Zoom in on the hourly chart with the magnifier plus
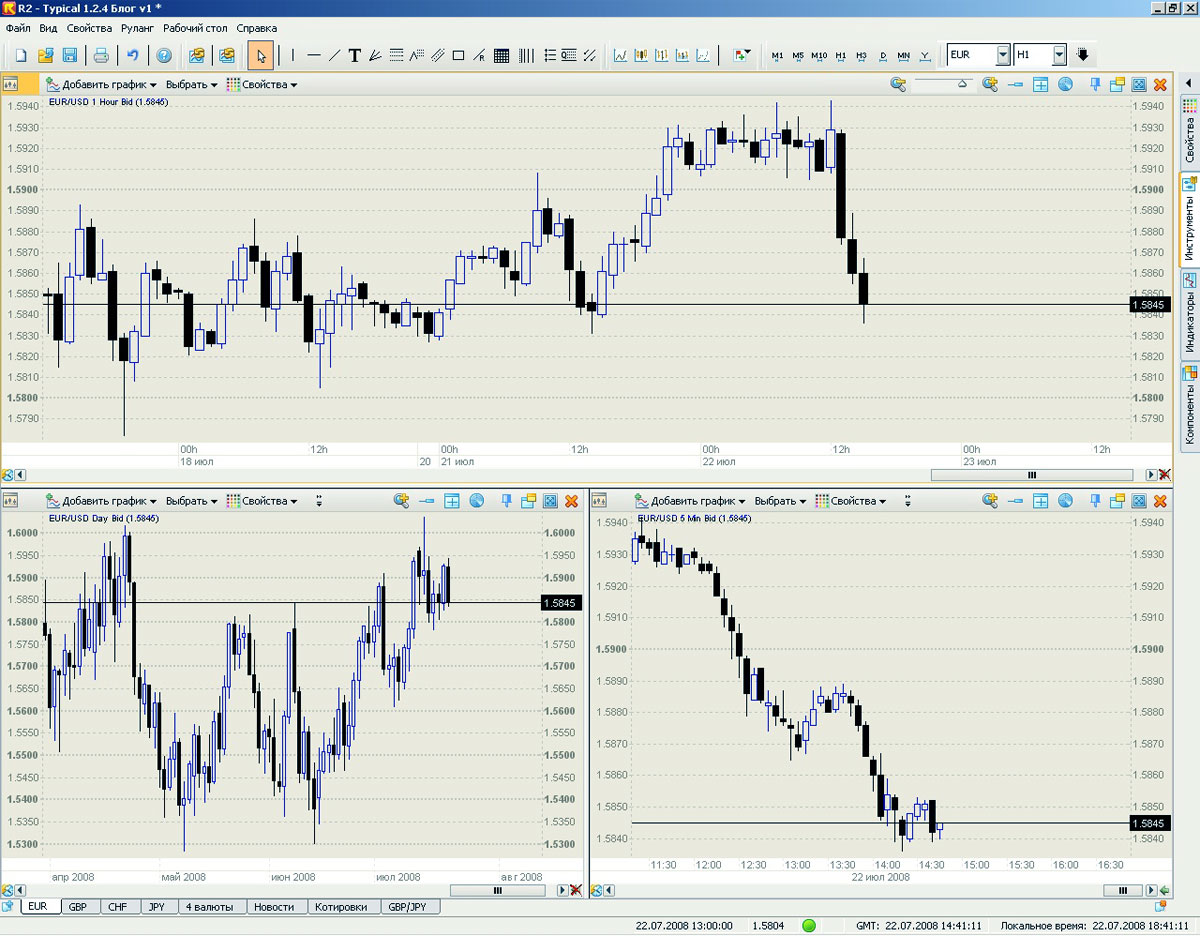Screen dimensions: 1200x936 click(x=990, y=85)
